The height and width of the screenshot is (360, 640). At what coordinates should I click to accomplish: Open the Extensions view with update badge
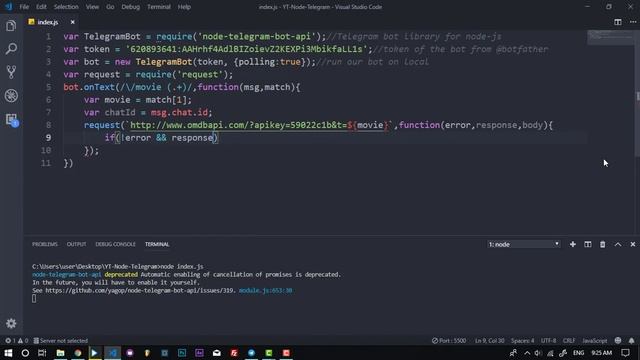point(11,120)
